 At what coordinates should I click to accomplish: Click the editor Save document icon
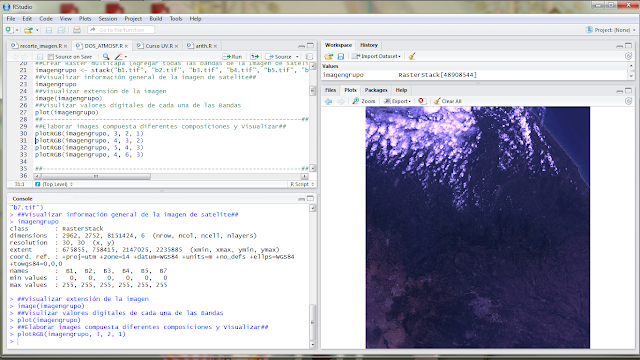coord(40,57)
